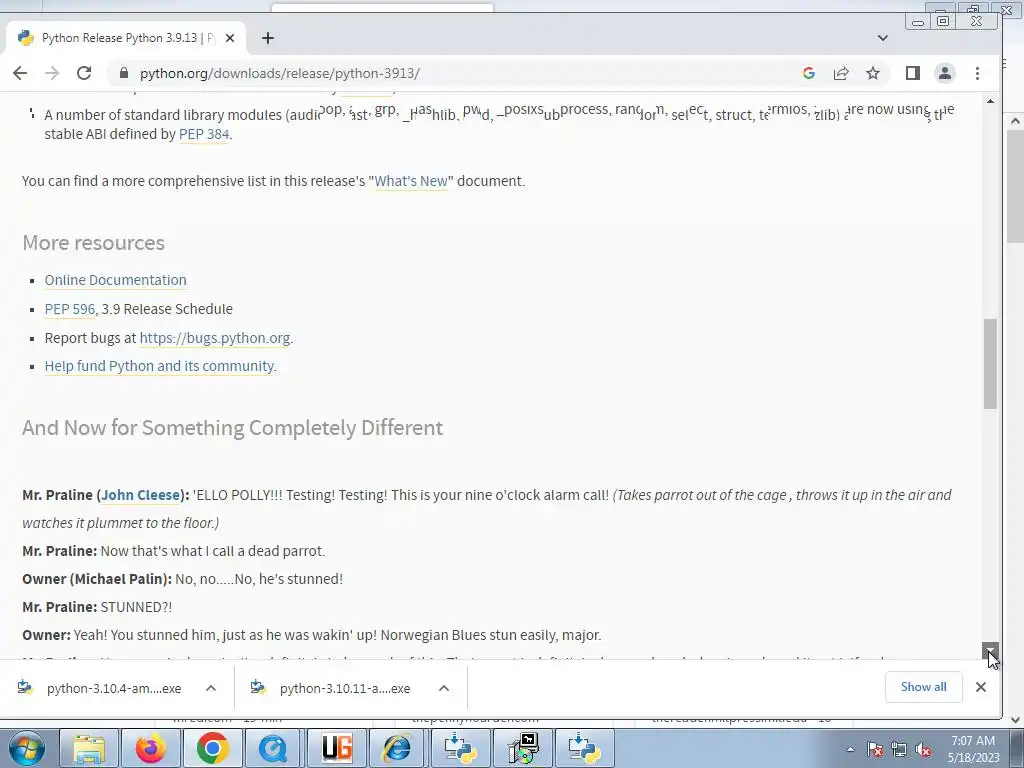The image size is (1024, 768).
Task: Go back to the previous page
Action: point(20,73)
